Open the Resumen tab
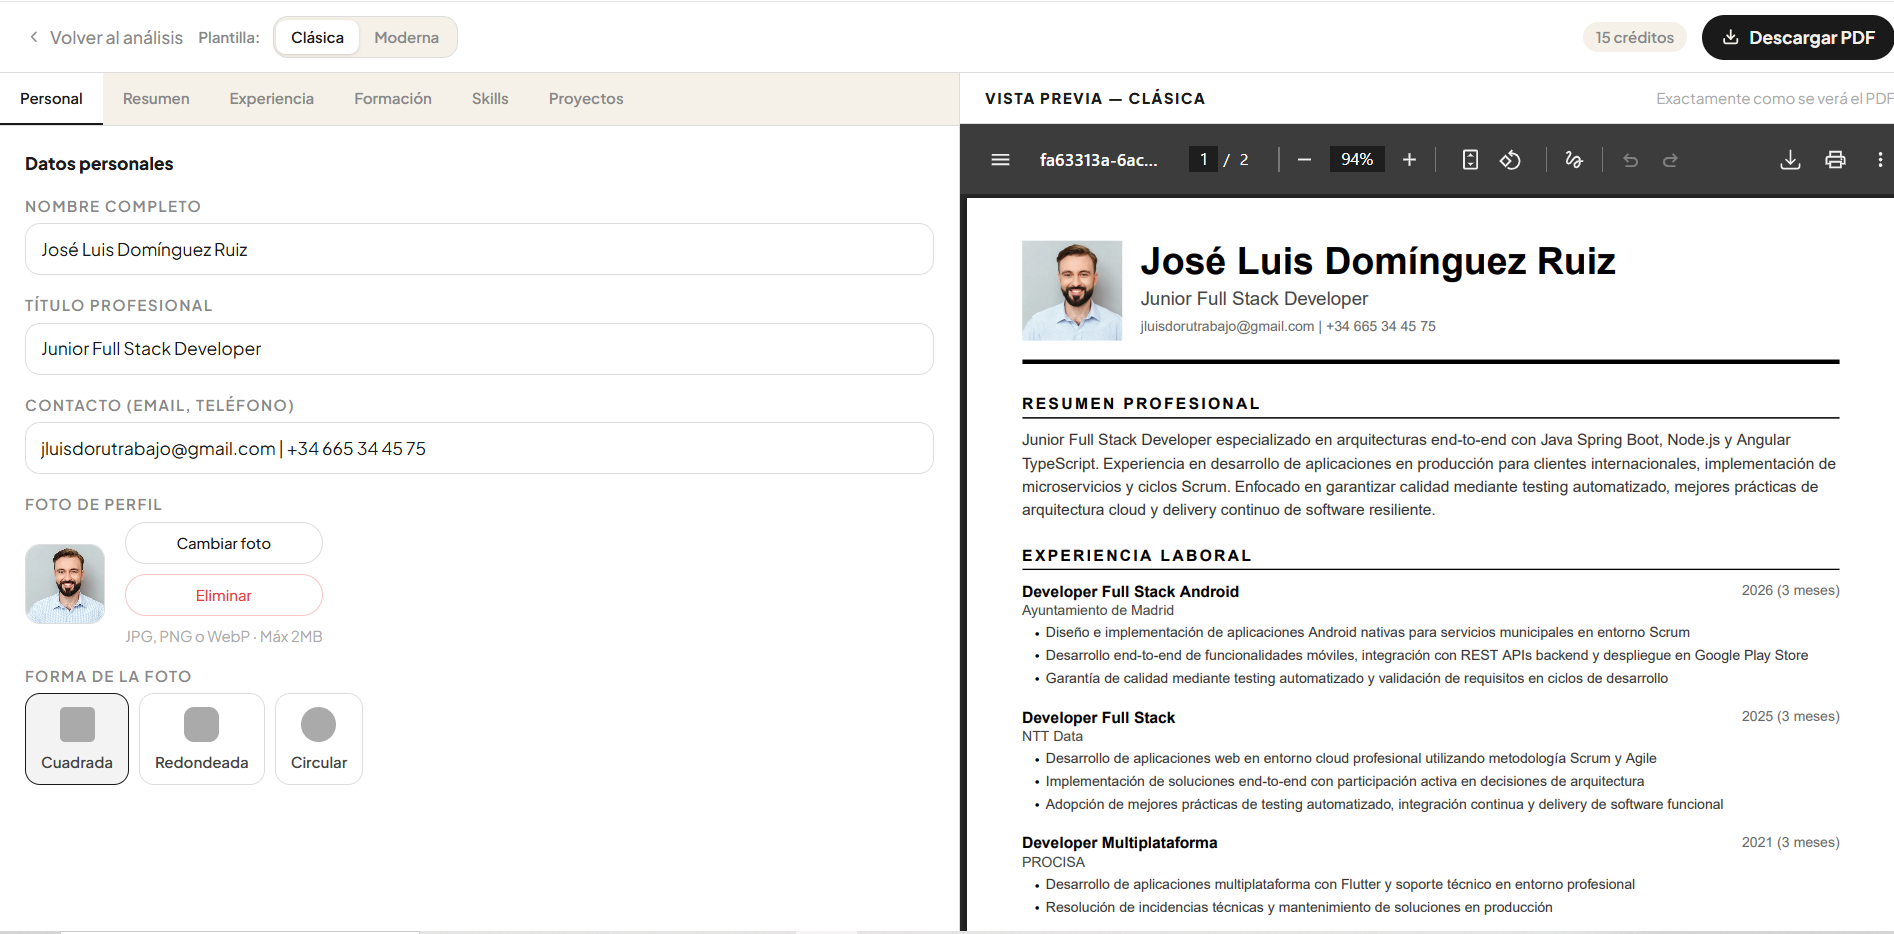Screen dimensions: 1894x934 click(156, 99)
